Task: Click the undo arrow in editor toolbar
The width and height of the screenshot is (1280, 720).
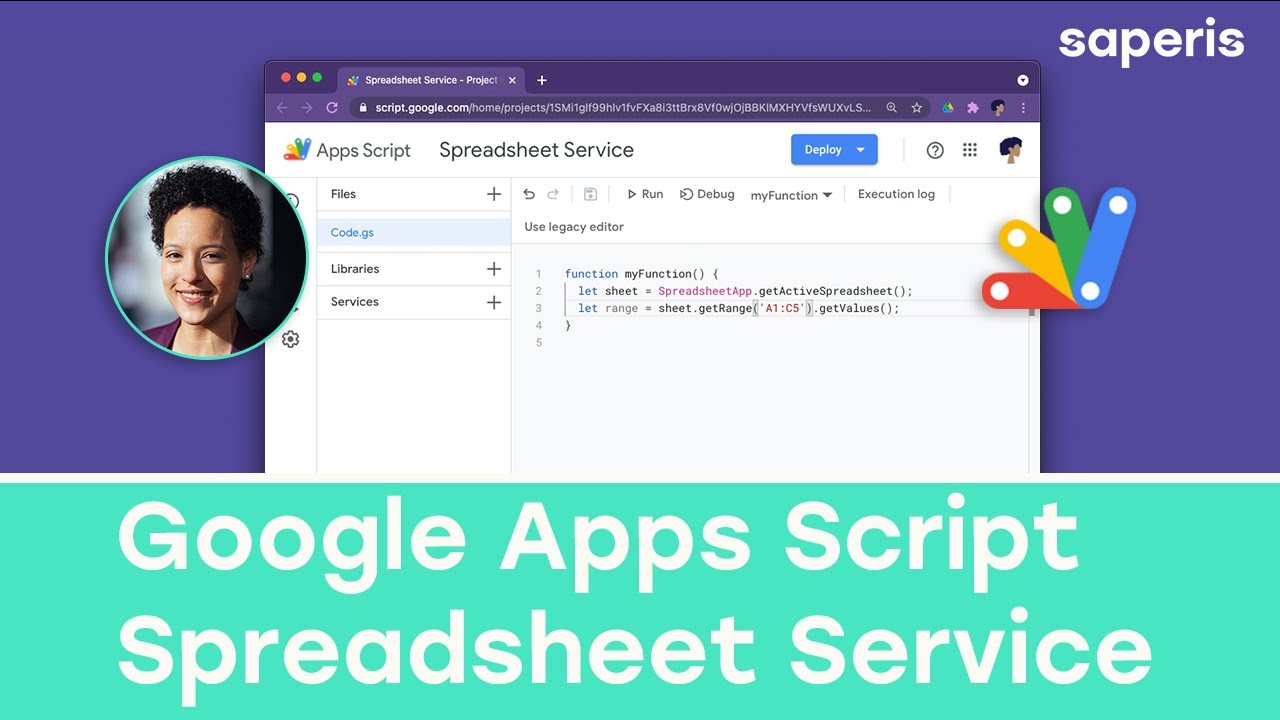Action: 529,194
